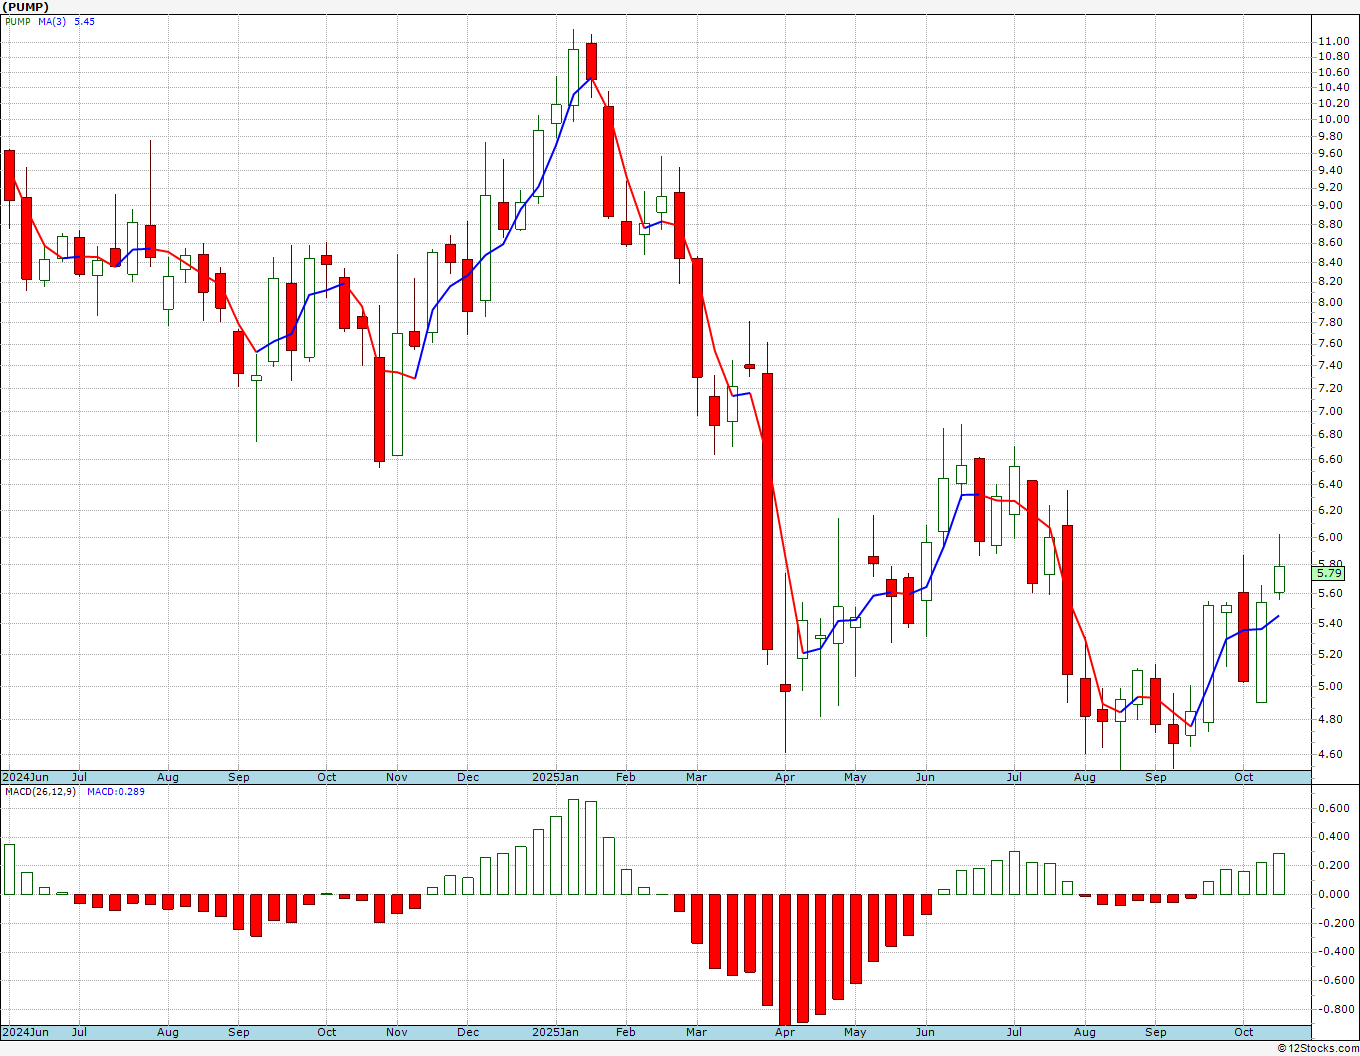Image resolution: width=1360 pixels, height=1056 pixels.
Task: Select the 9.60 price axis label
Action: 1330,153
